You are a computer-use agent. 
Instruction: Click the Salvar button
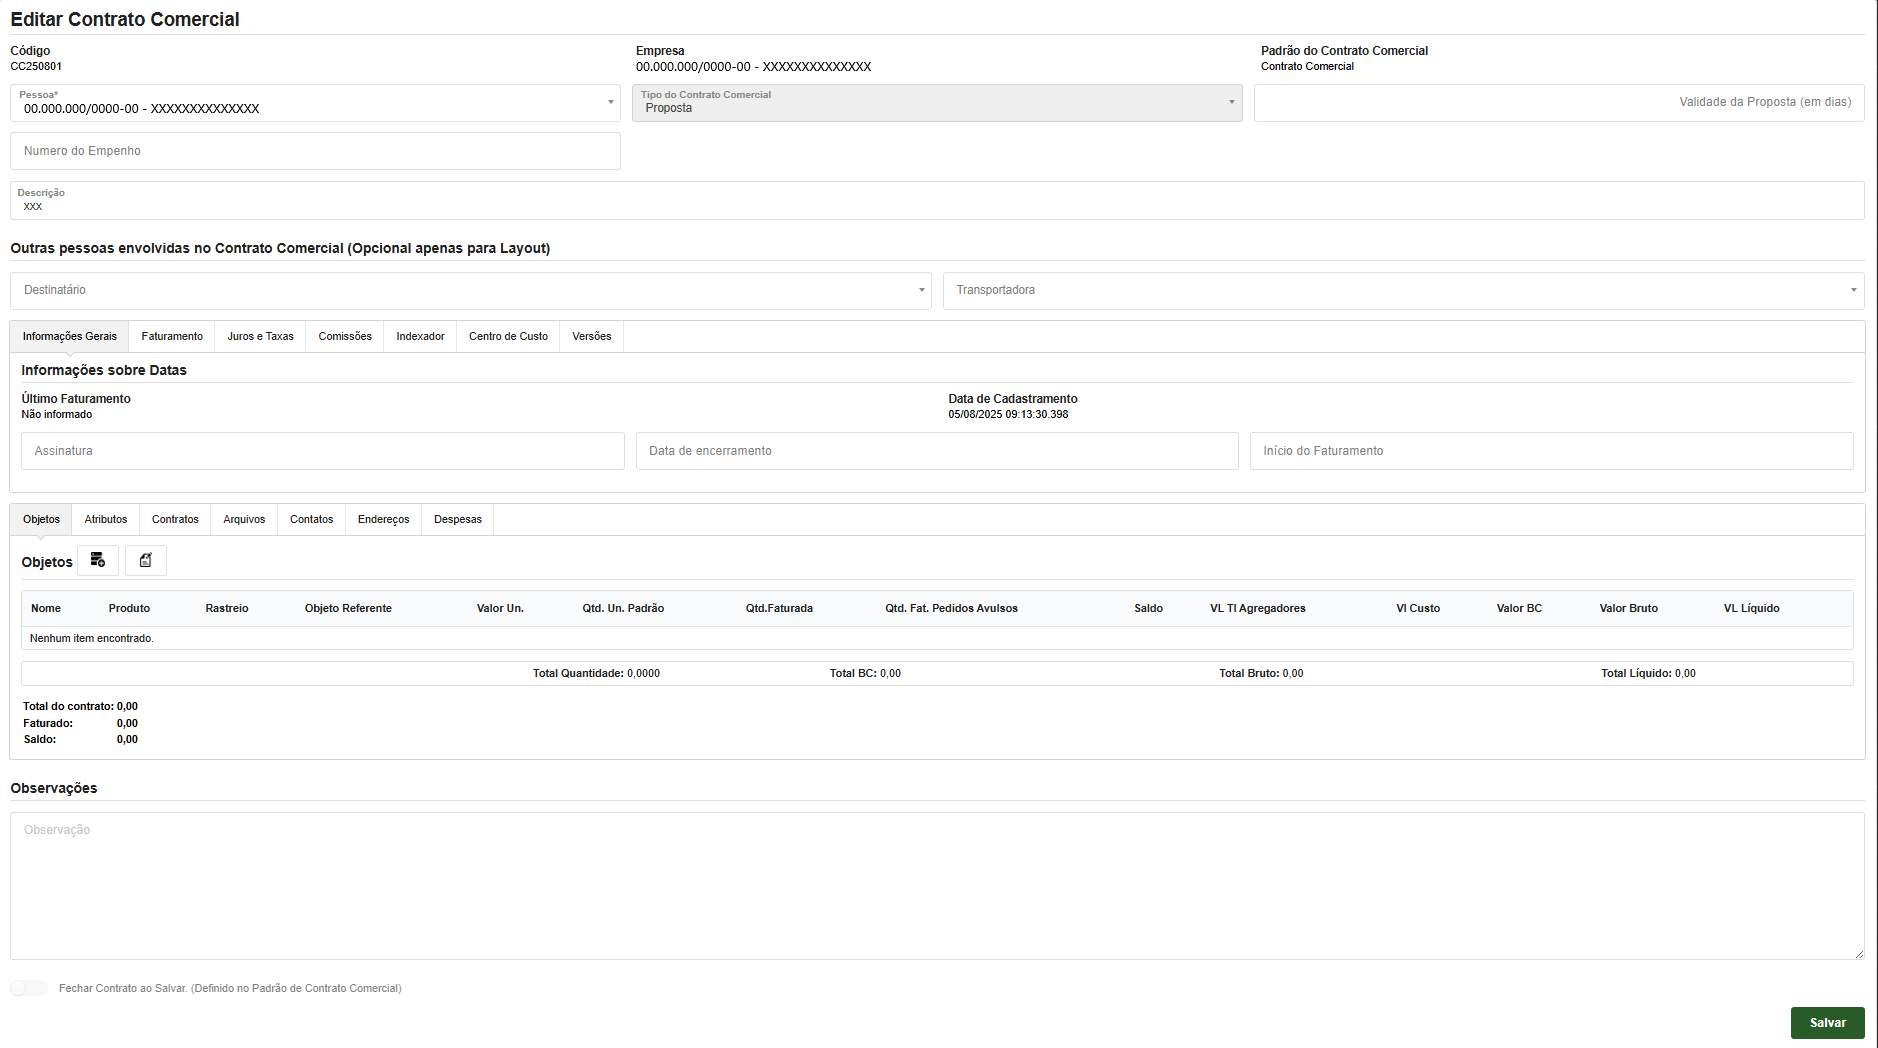click(x=1827, y=1023)
